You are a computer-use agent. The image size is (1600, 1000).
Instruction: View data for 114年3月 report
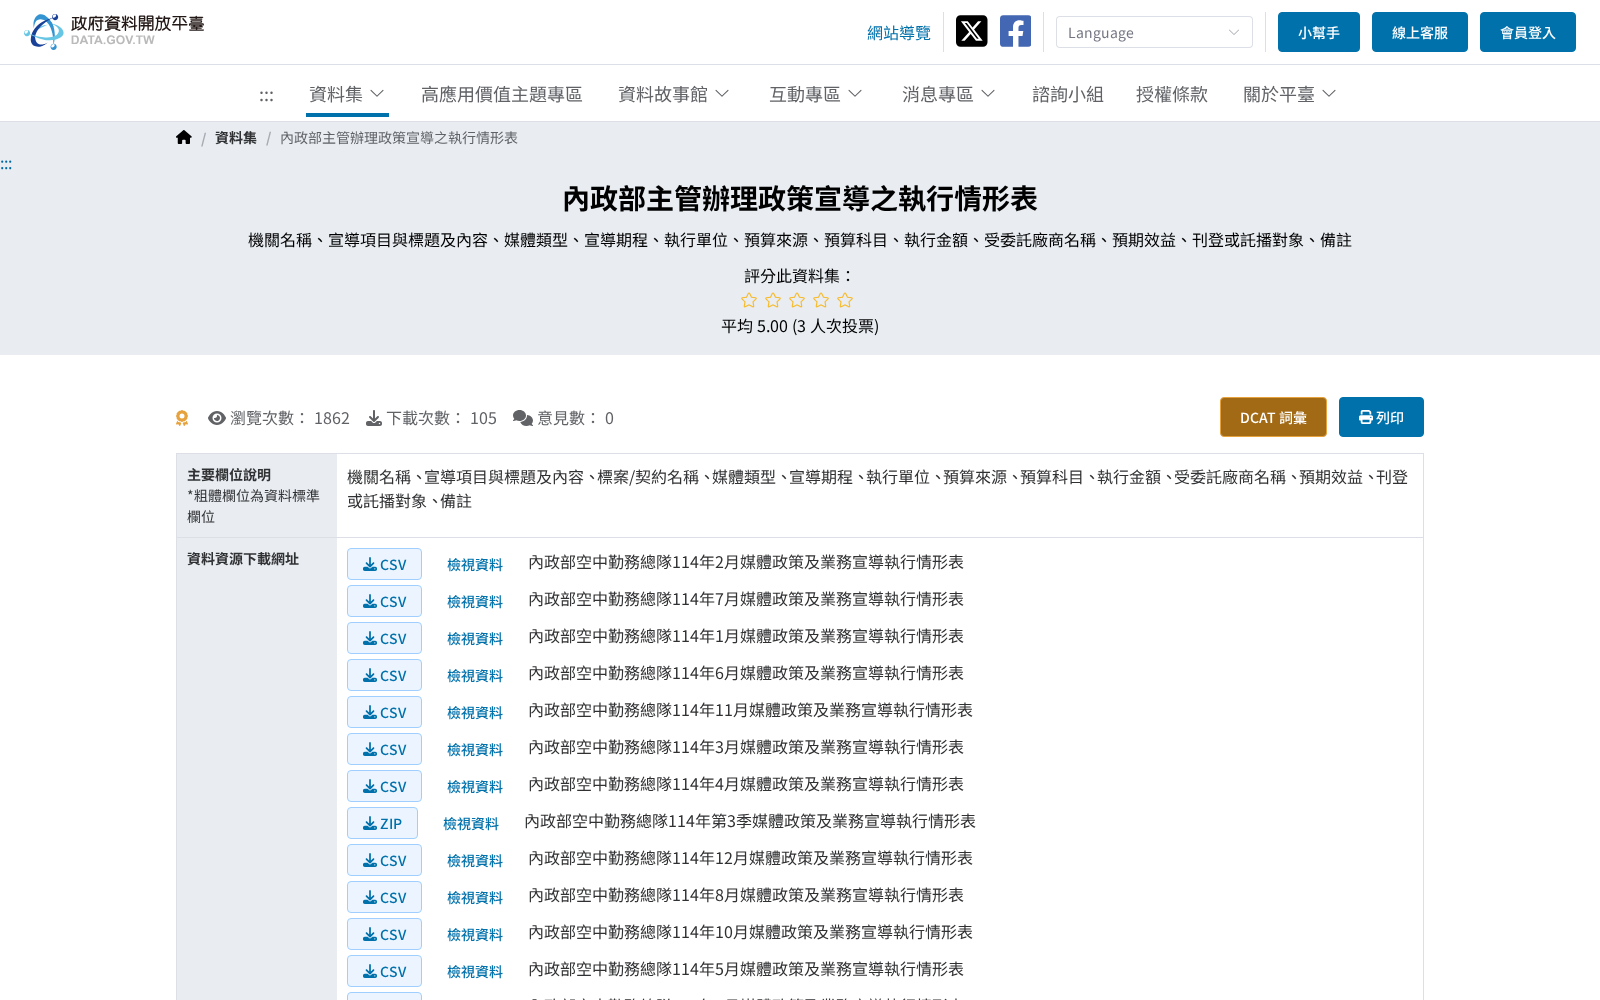point(475,750)
